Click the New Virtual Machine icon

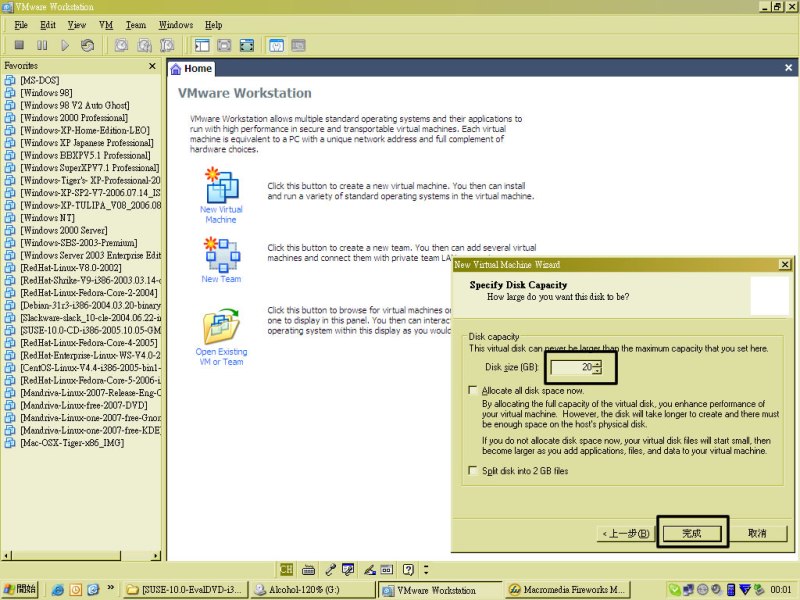tap(221, 185)
